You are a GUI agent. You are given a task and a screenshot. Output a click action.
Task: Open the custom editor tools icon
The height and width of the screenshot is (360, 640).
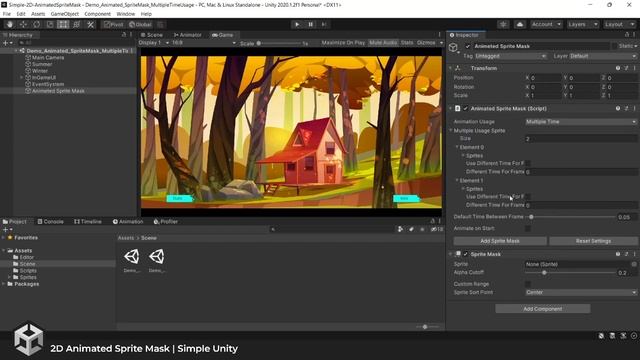click(90, 24)
